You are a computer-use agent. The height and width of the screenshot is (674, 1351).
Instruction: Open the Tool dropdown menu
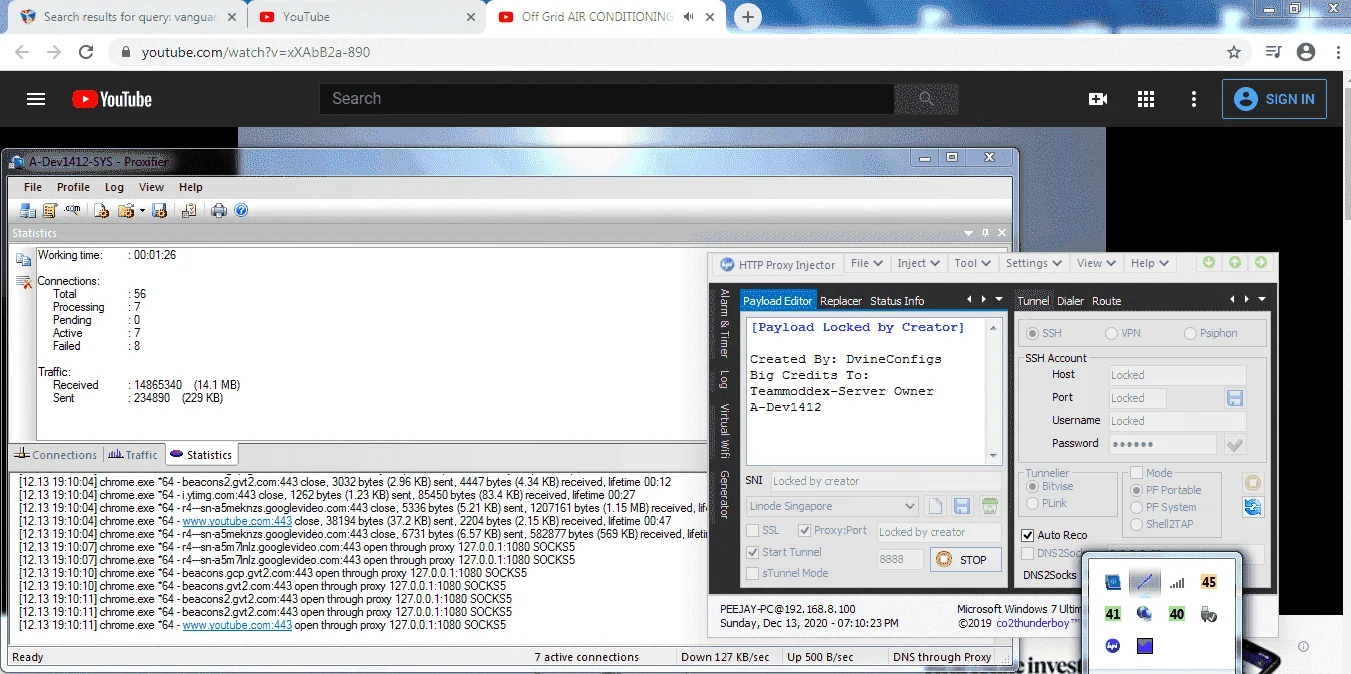point(972,263)
